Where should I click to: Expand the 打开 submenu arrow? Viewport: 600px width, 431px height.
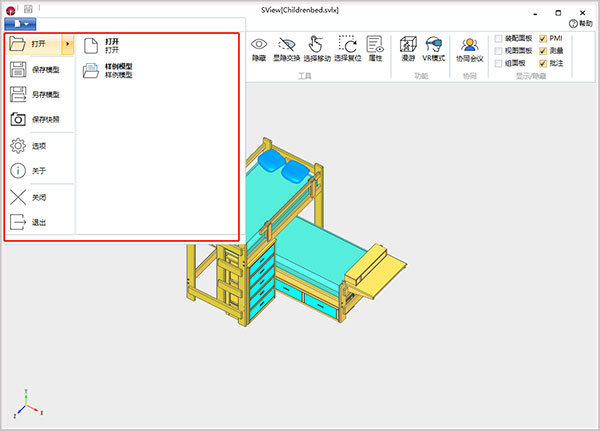(67, 44)
